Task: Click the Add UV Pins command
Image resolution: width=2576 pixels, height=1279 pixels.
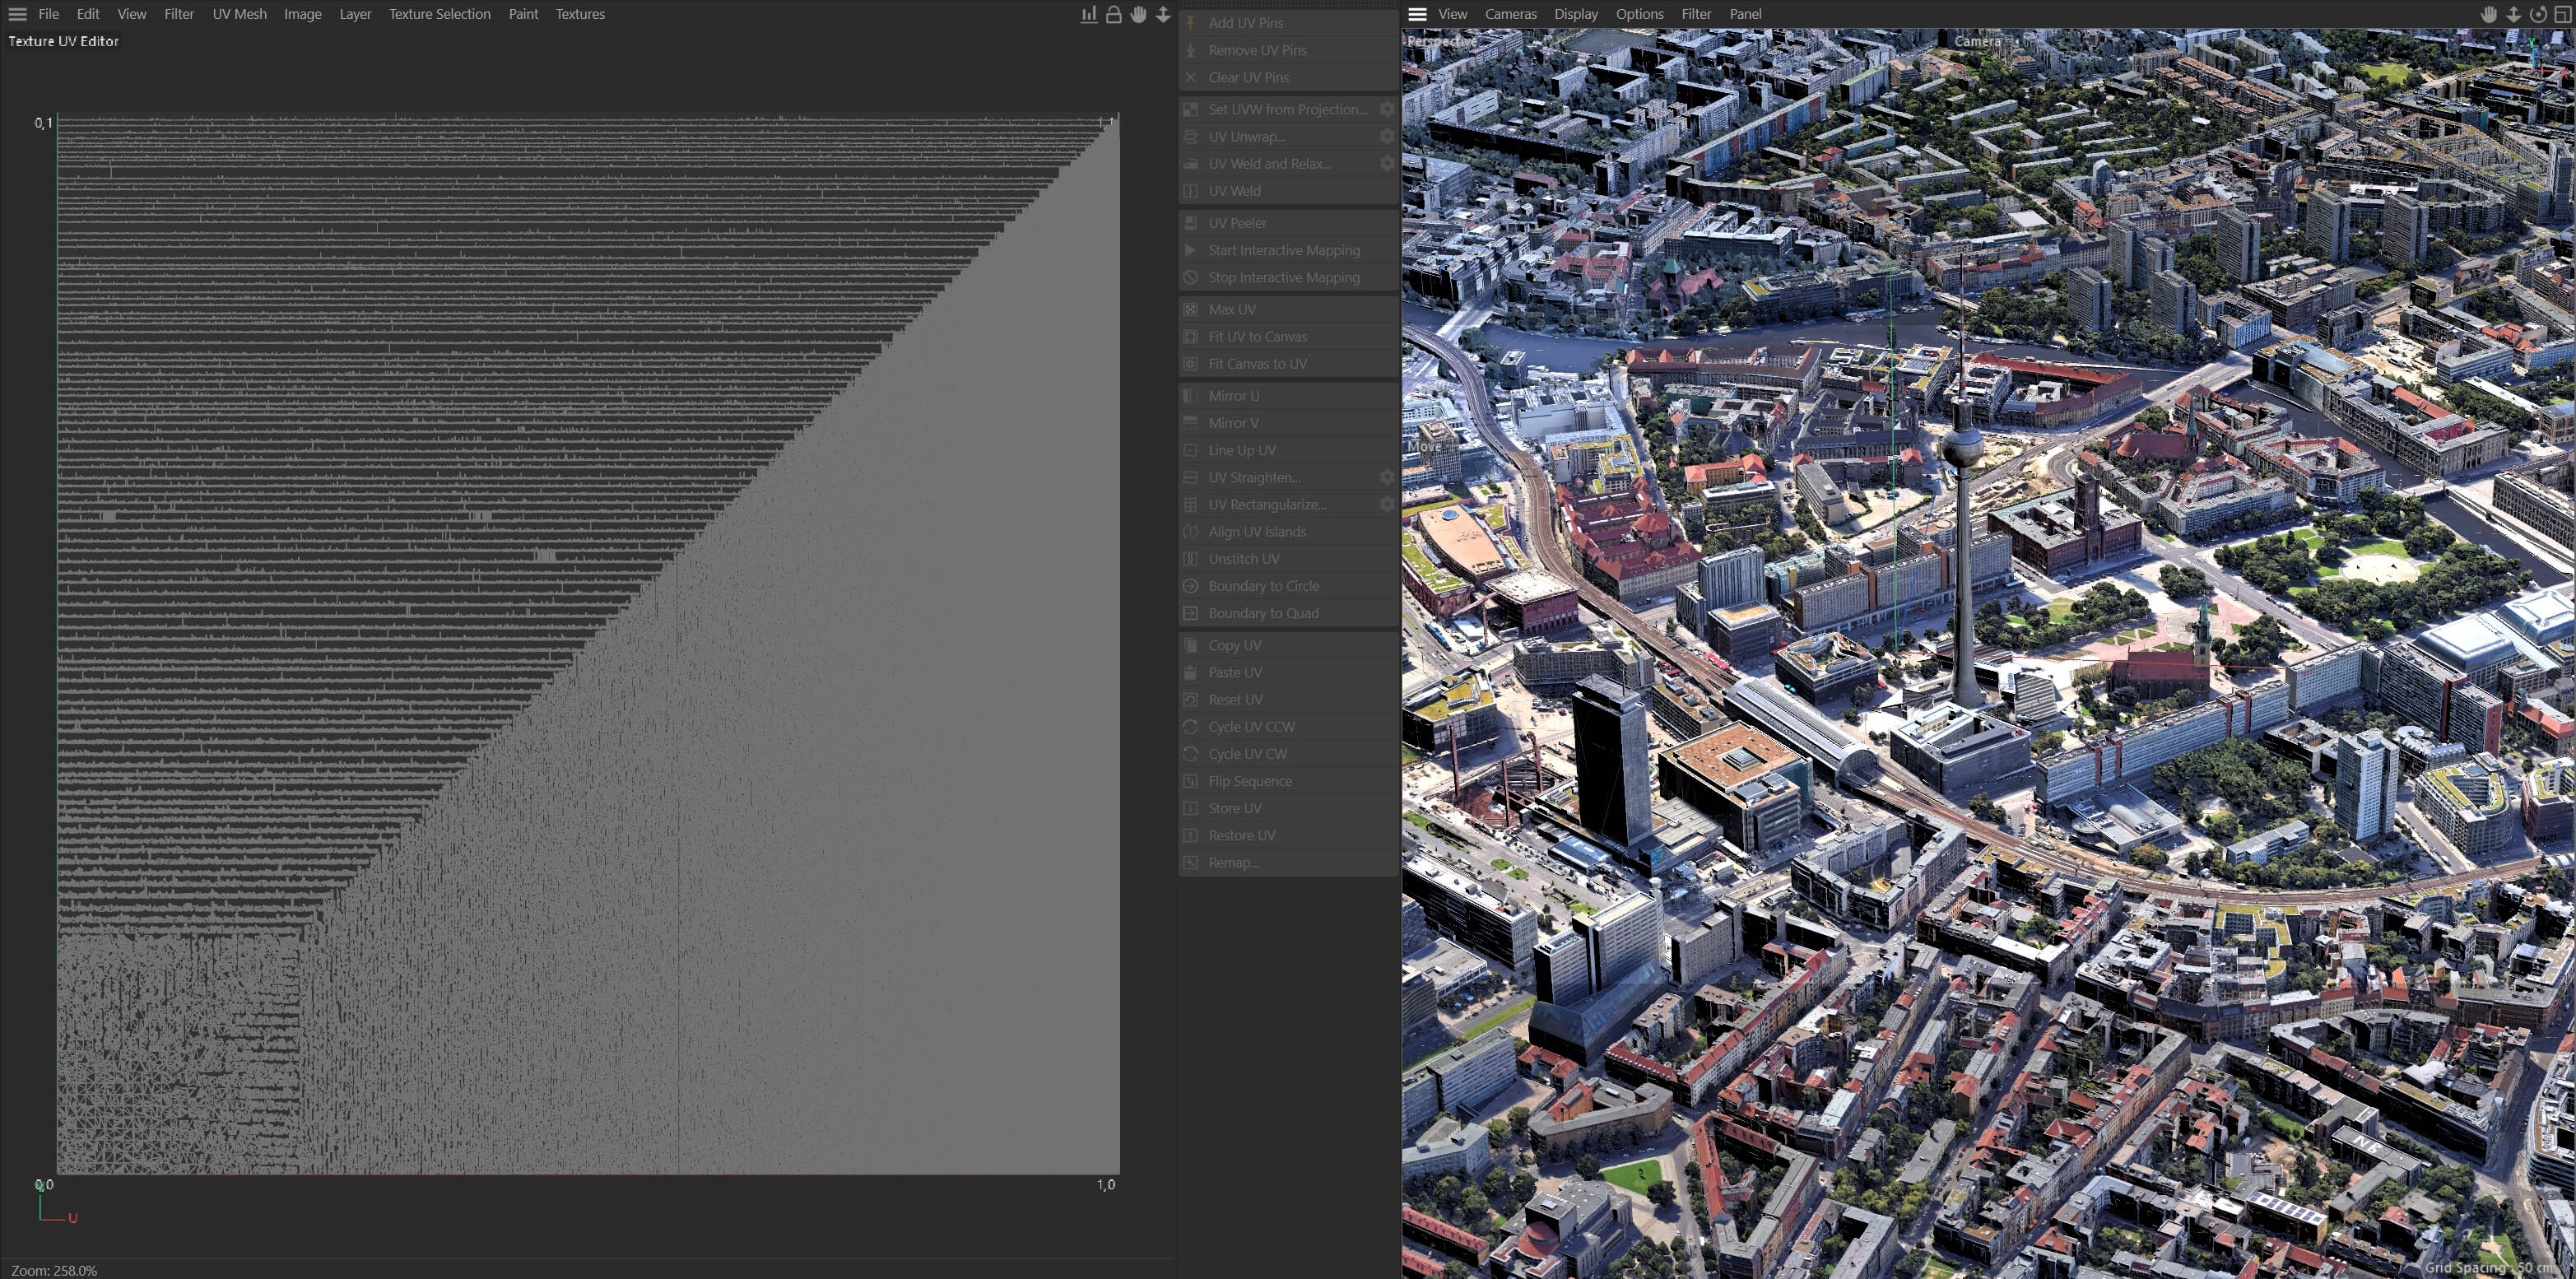Action: (x=1288, y=23)
